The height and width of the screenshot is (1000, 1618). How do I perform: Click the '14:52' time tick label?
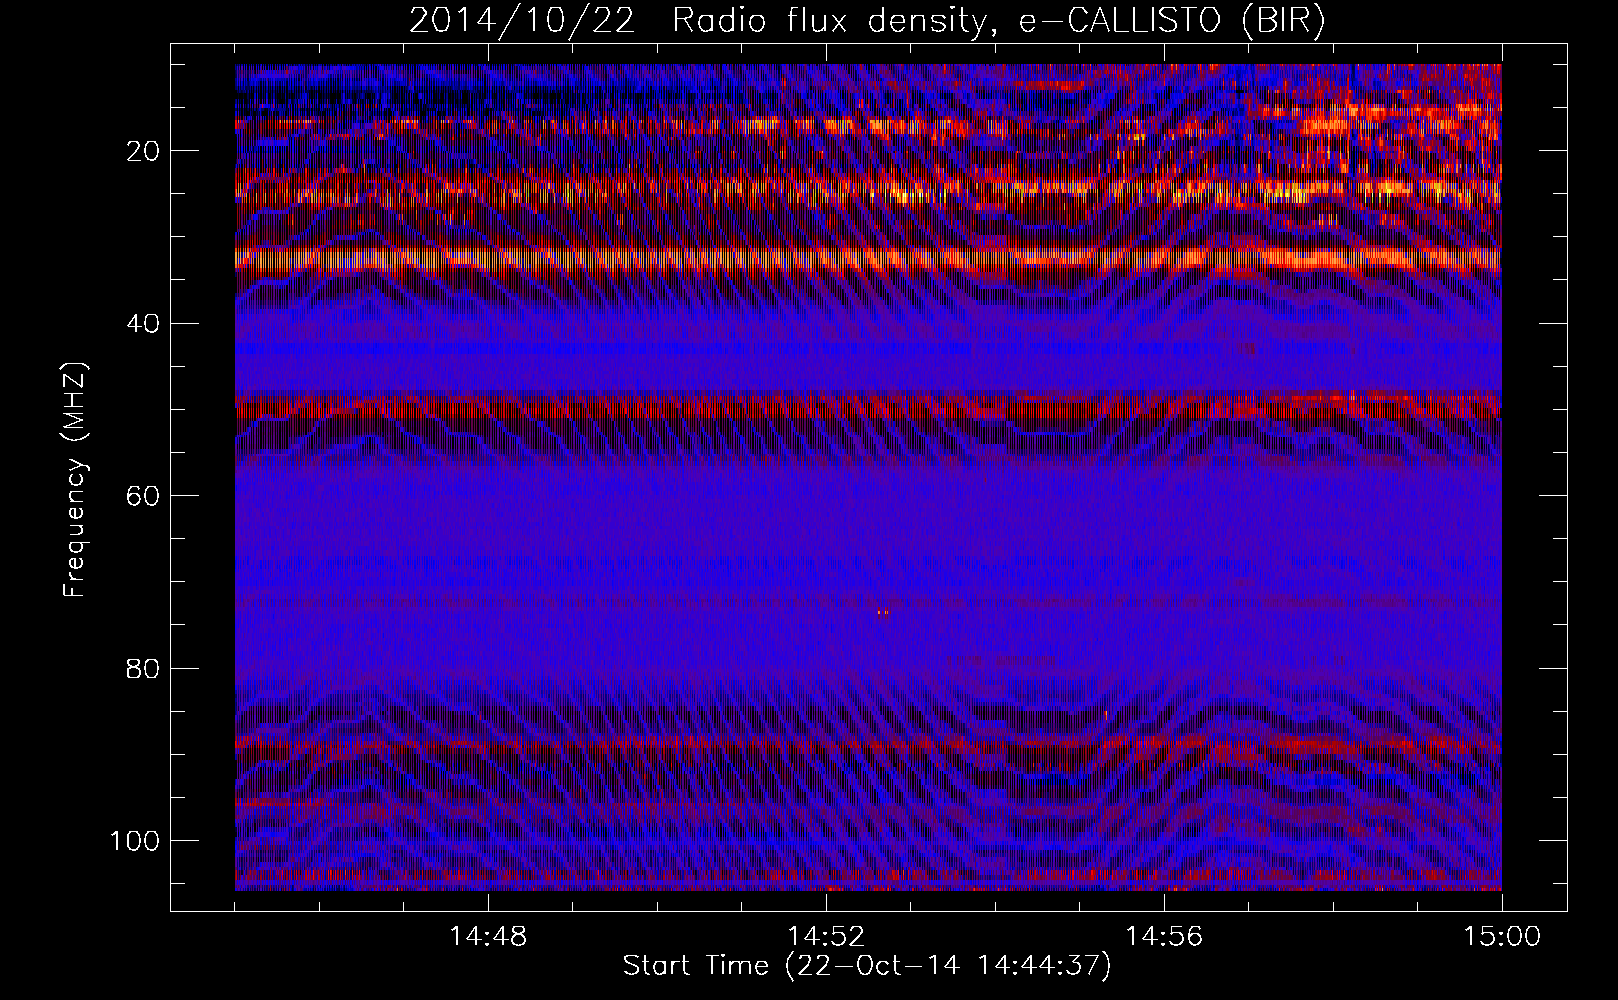826,938
